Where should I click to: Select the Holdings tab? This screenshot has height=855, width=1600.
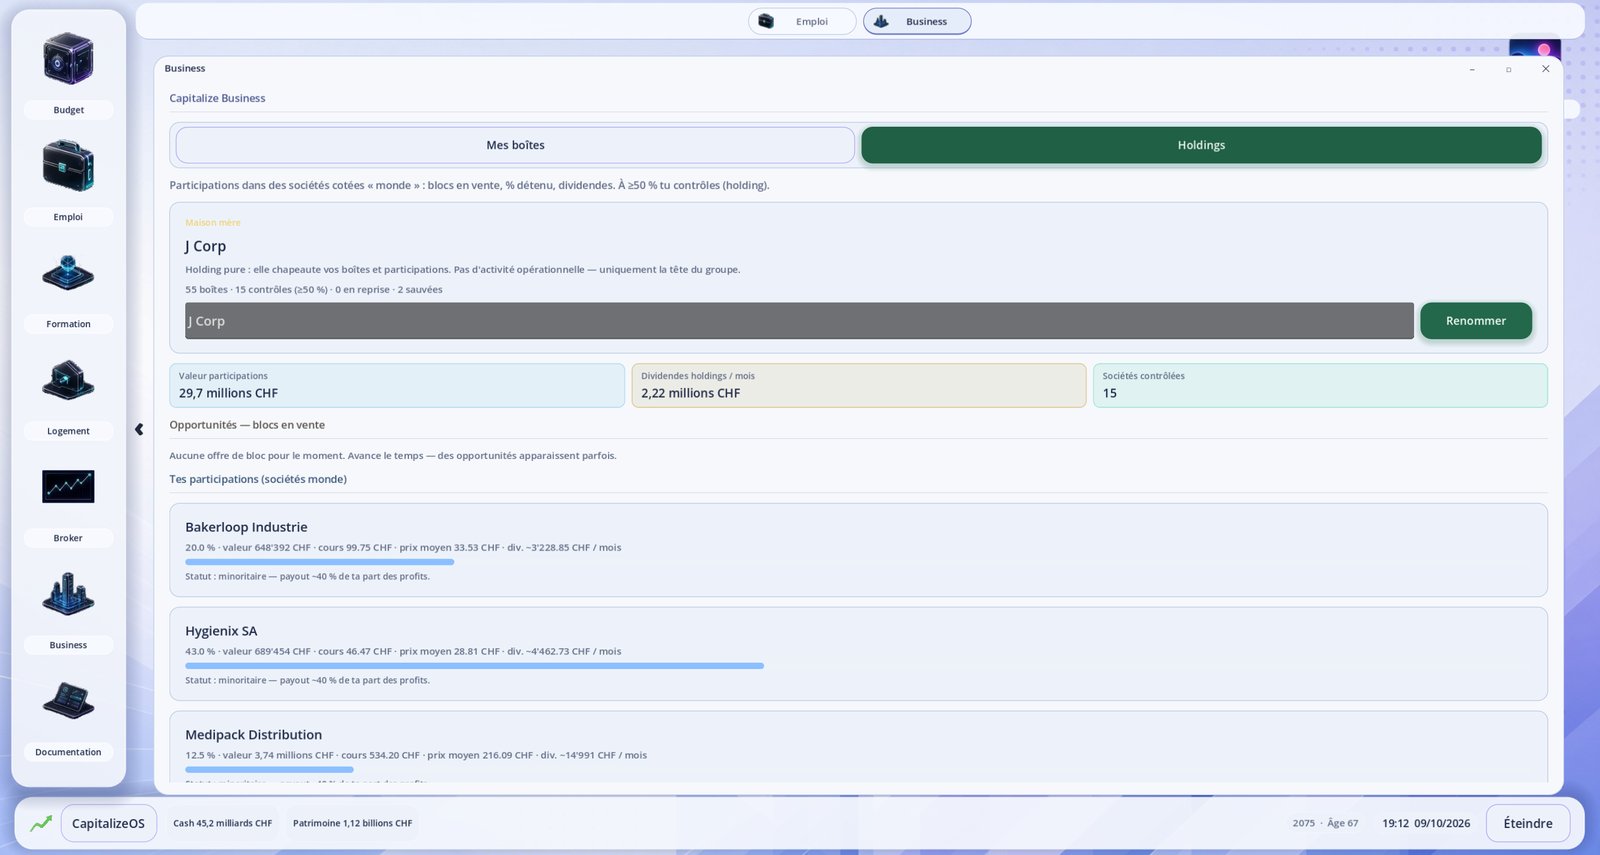coord(1201,145)
